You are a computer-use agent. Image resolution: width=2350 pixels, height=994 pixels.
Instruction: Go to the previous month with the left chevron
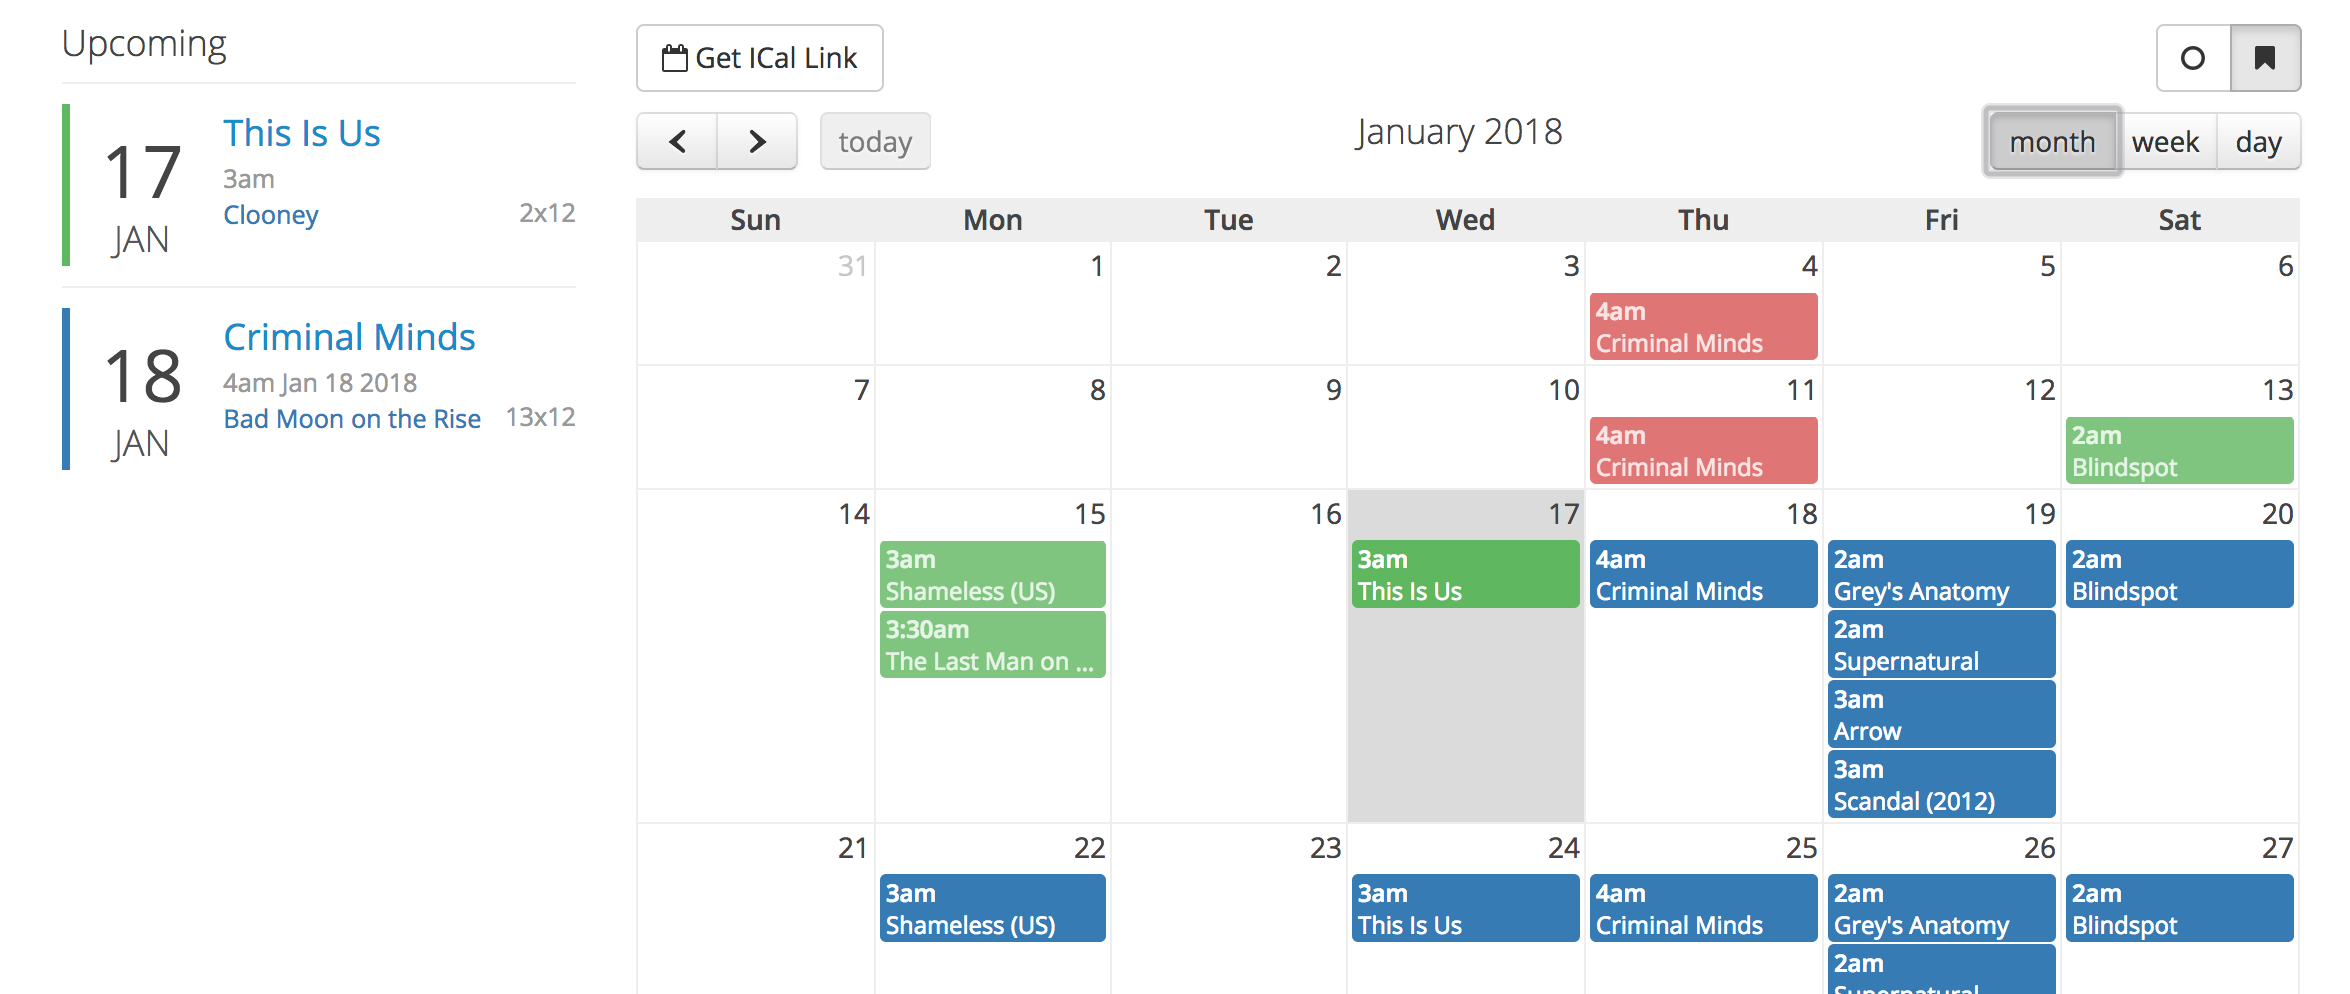click(677, 141)
